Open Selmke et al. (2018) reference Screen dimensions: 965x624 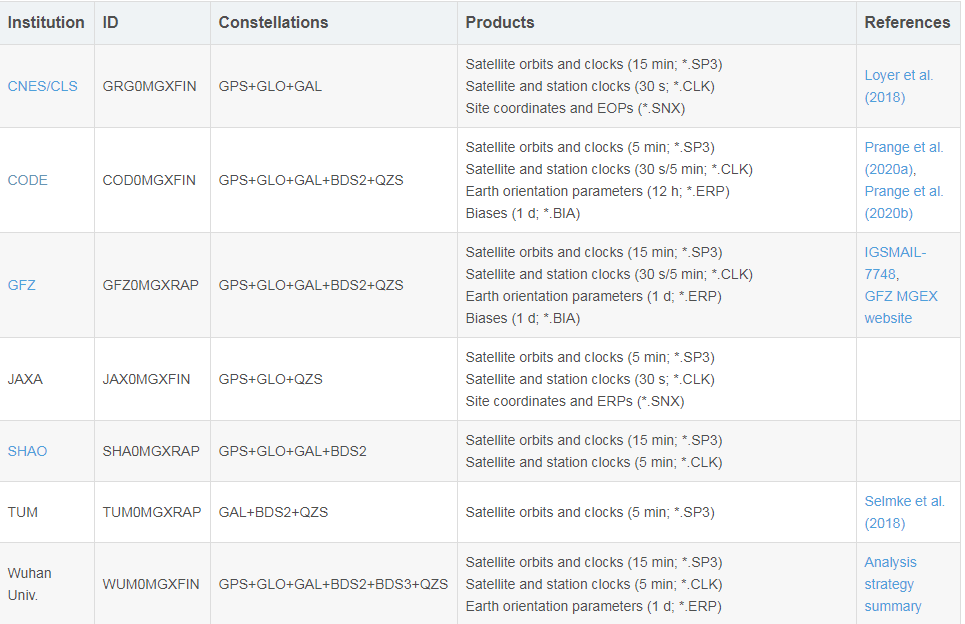point(903,512)
